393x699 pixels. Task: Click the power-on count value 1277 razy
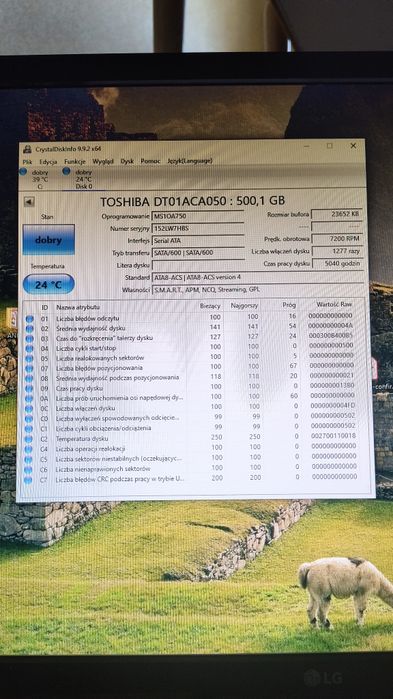coord(337,251)
